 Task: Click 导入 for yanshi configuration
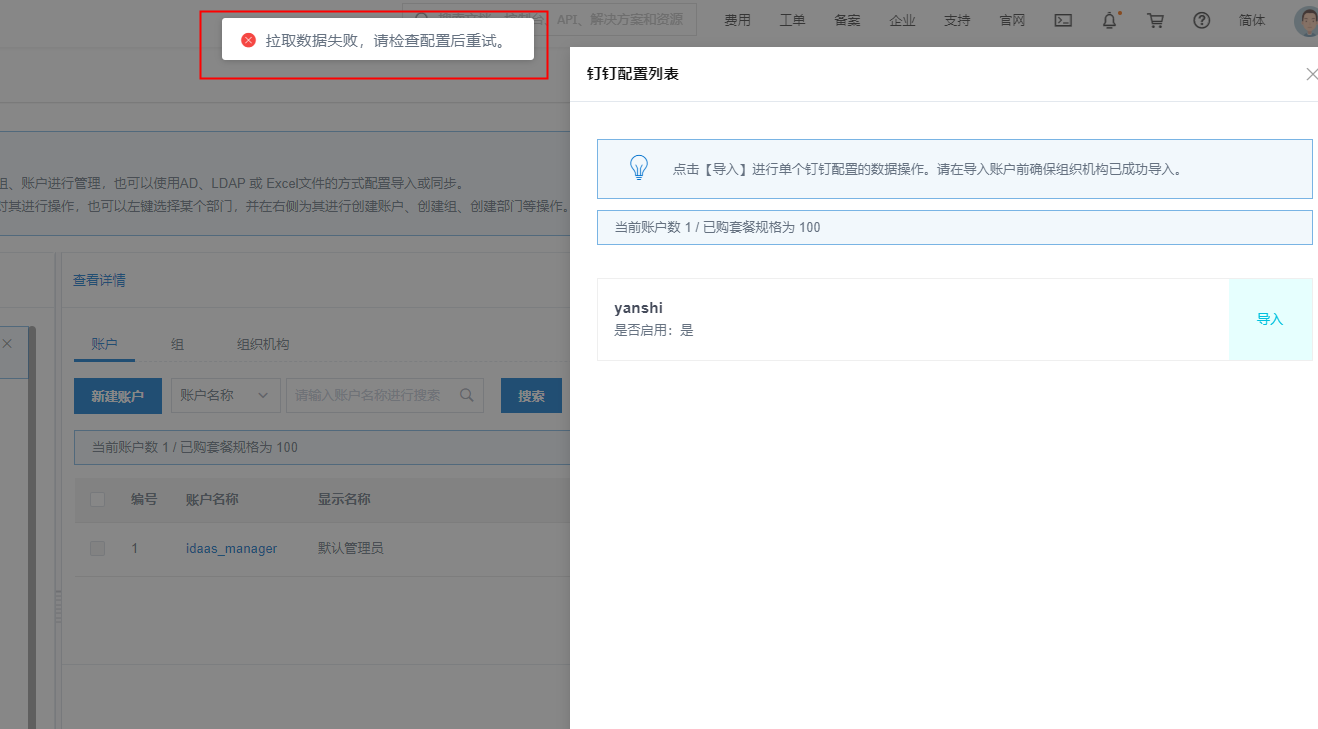pos(1270,319)
